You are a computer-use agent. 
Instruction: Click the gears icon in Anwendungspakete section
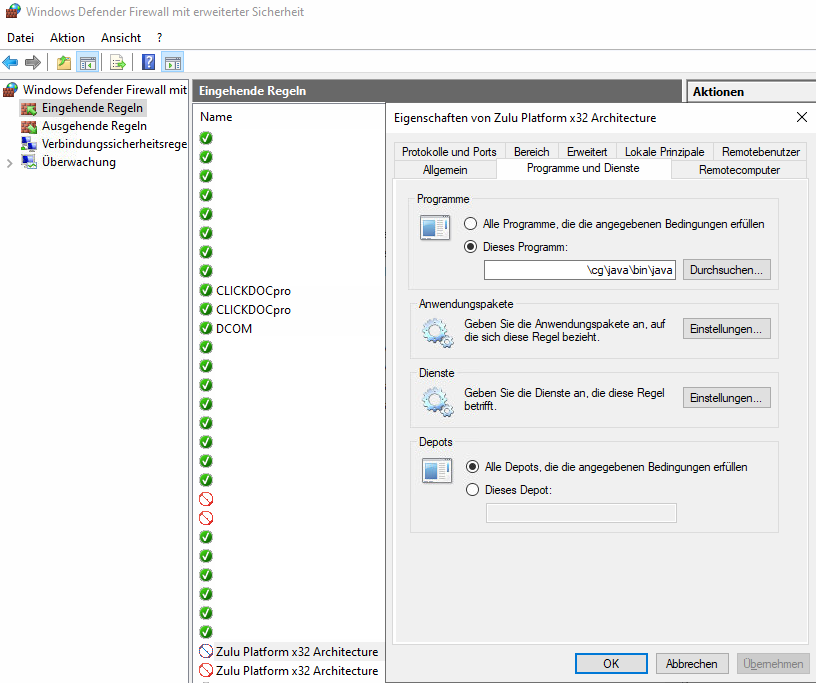click(437, 332)
